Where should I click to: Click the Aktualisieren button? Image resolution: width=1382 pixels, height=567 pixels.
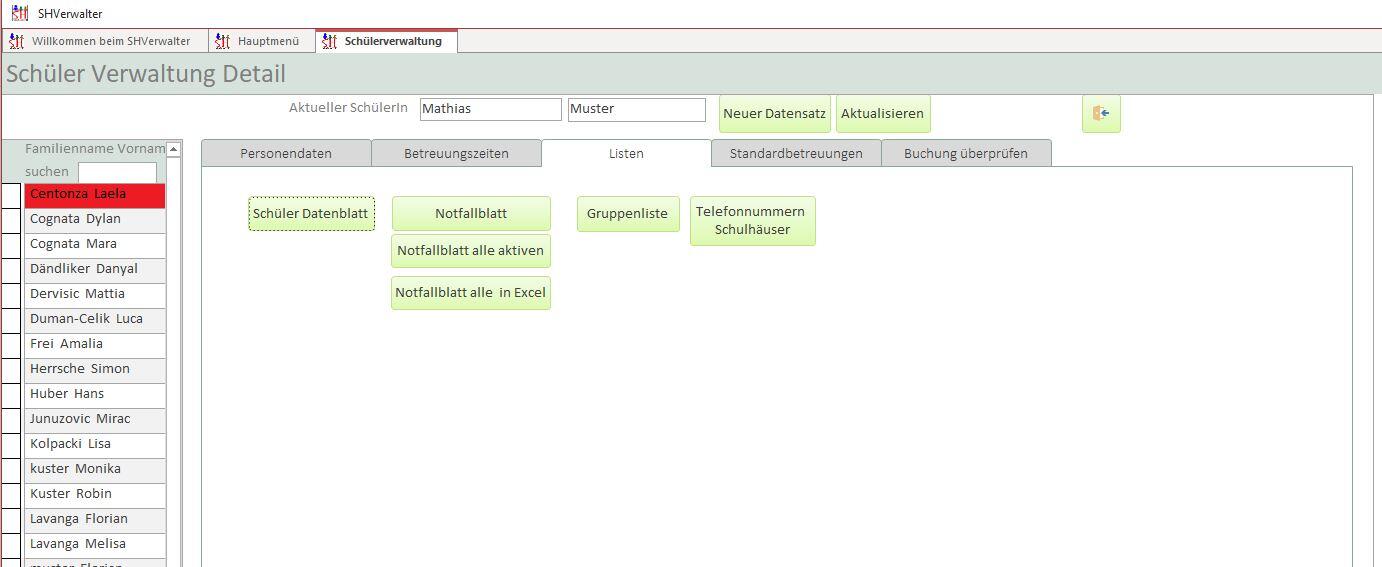(x=882, y=114)
